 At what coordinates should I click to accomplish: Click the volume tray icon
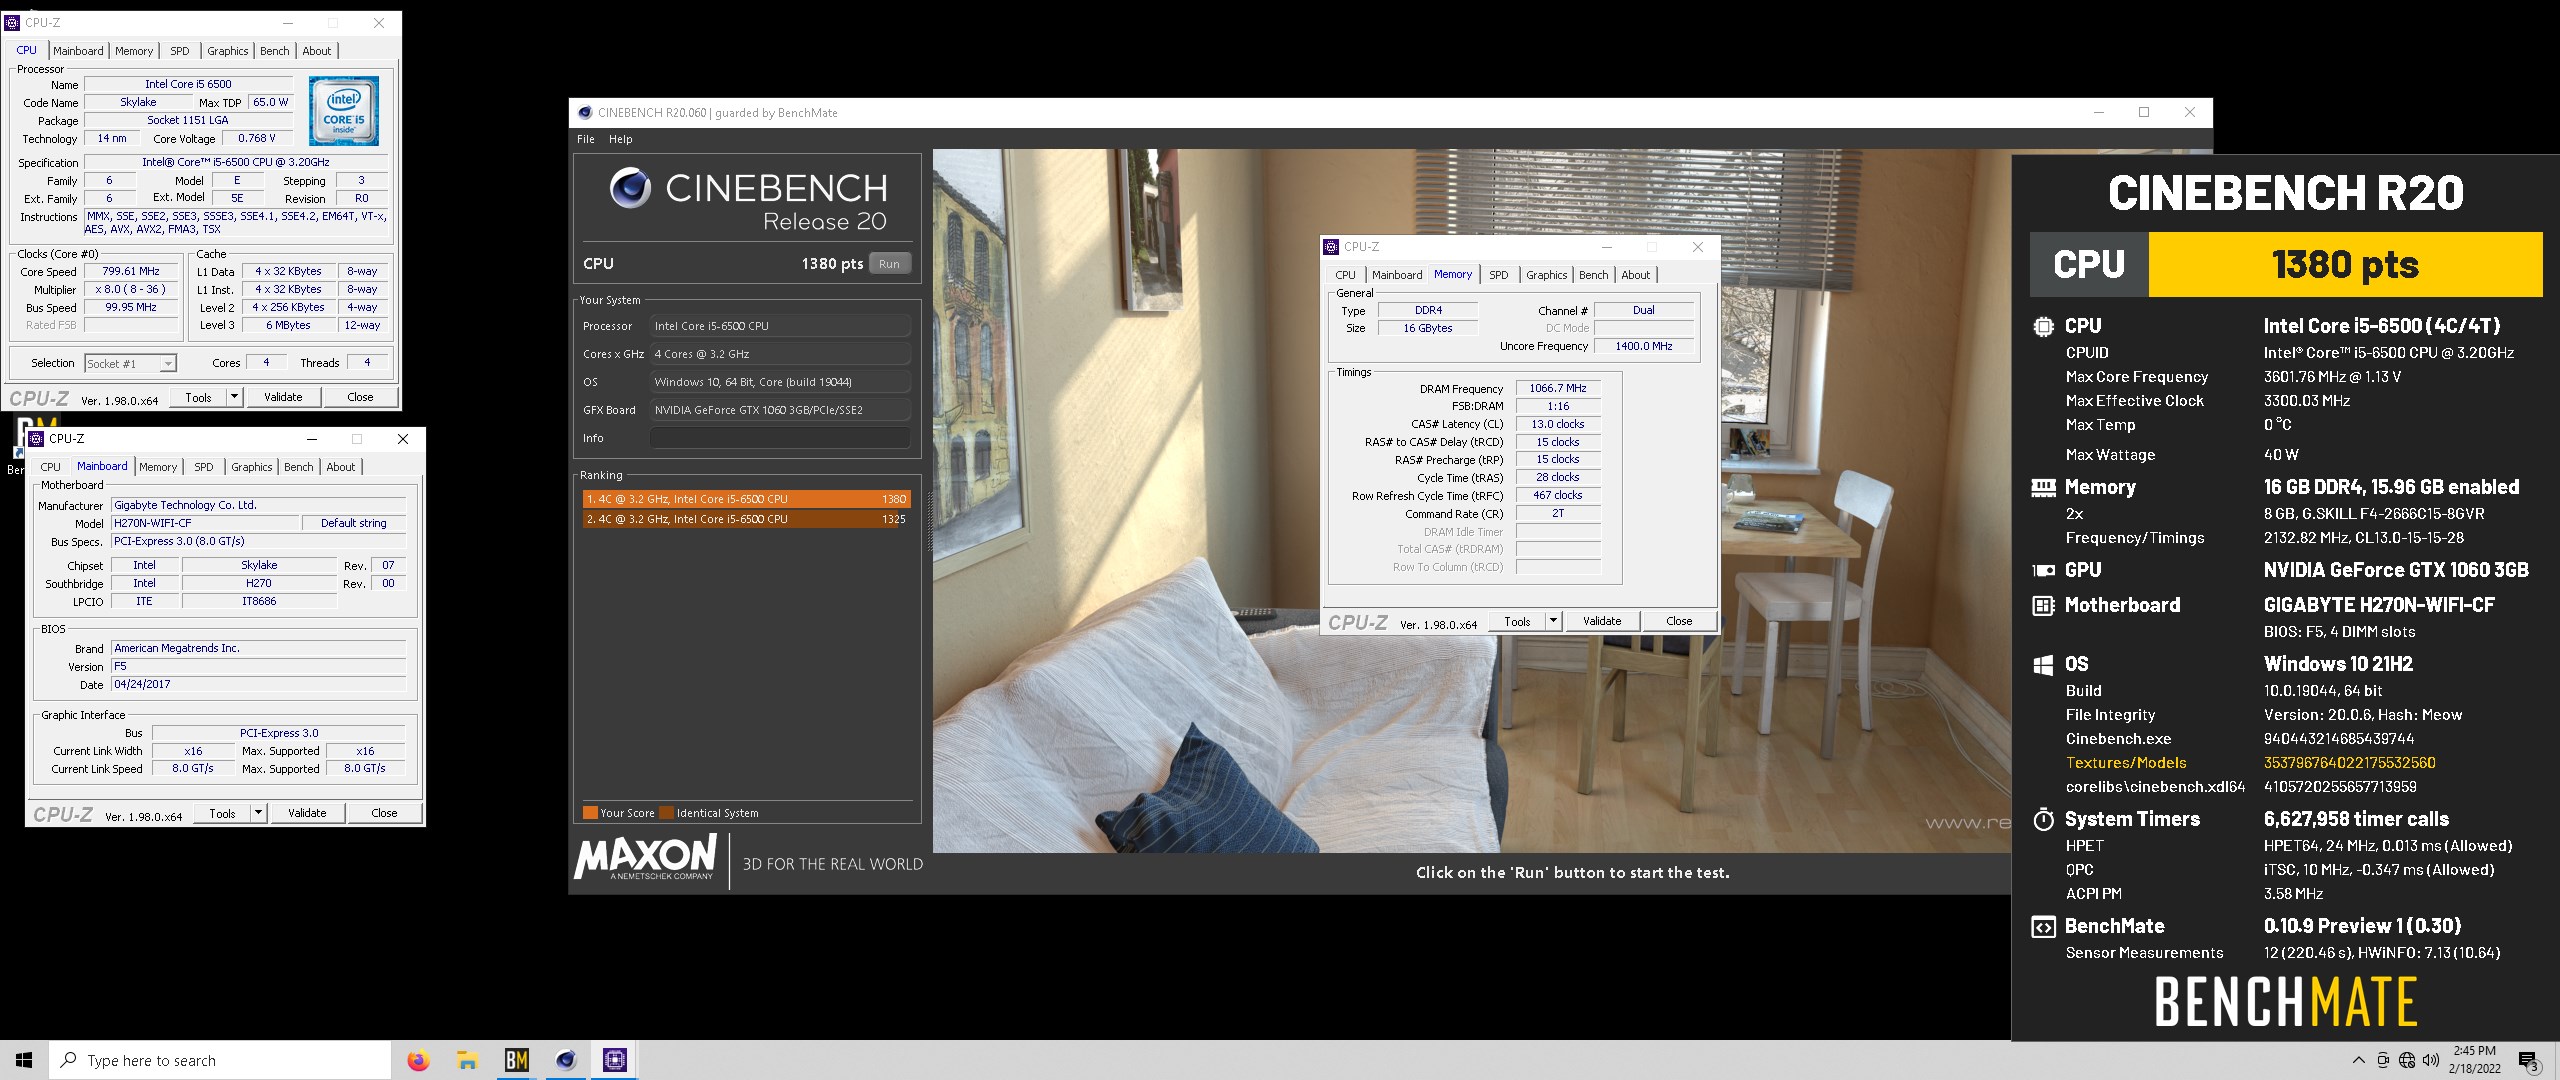(x=2431, y=1060)
